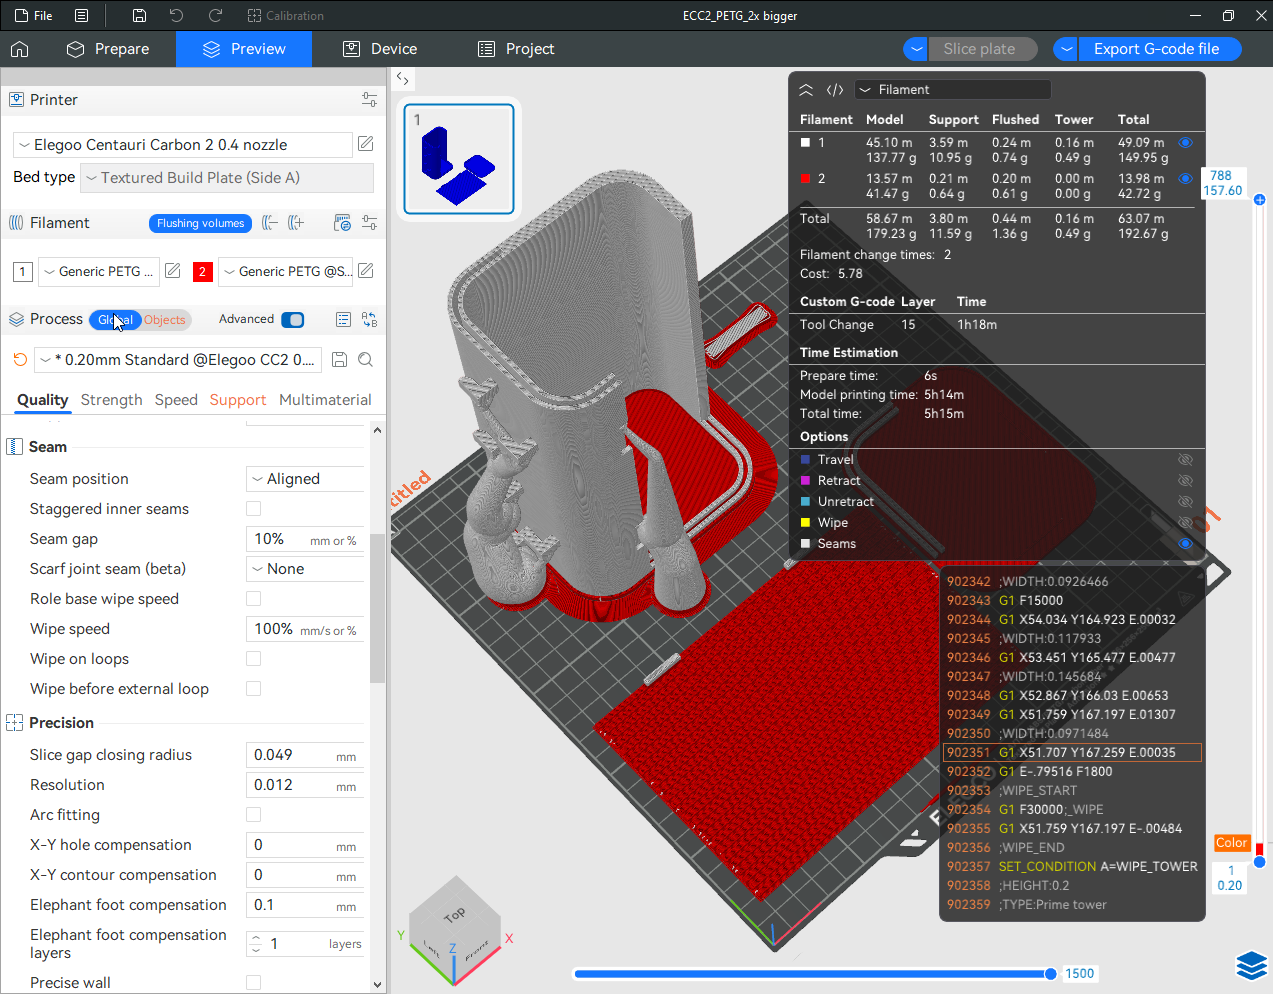Open Export G-code dropdown arrow

point(1066,49)
